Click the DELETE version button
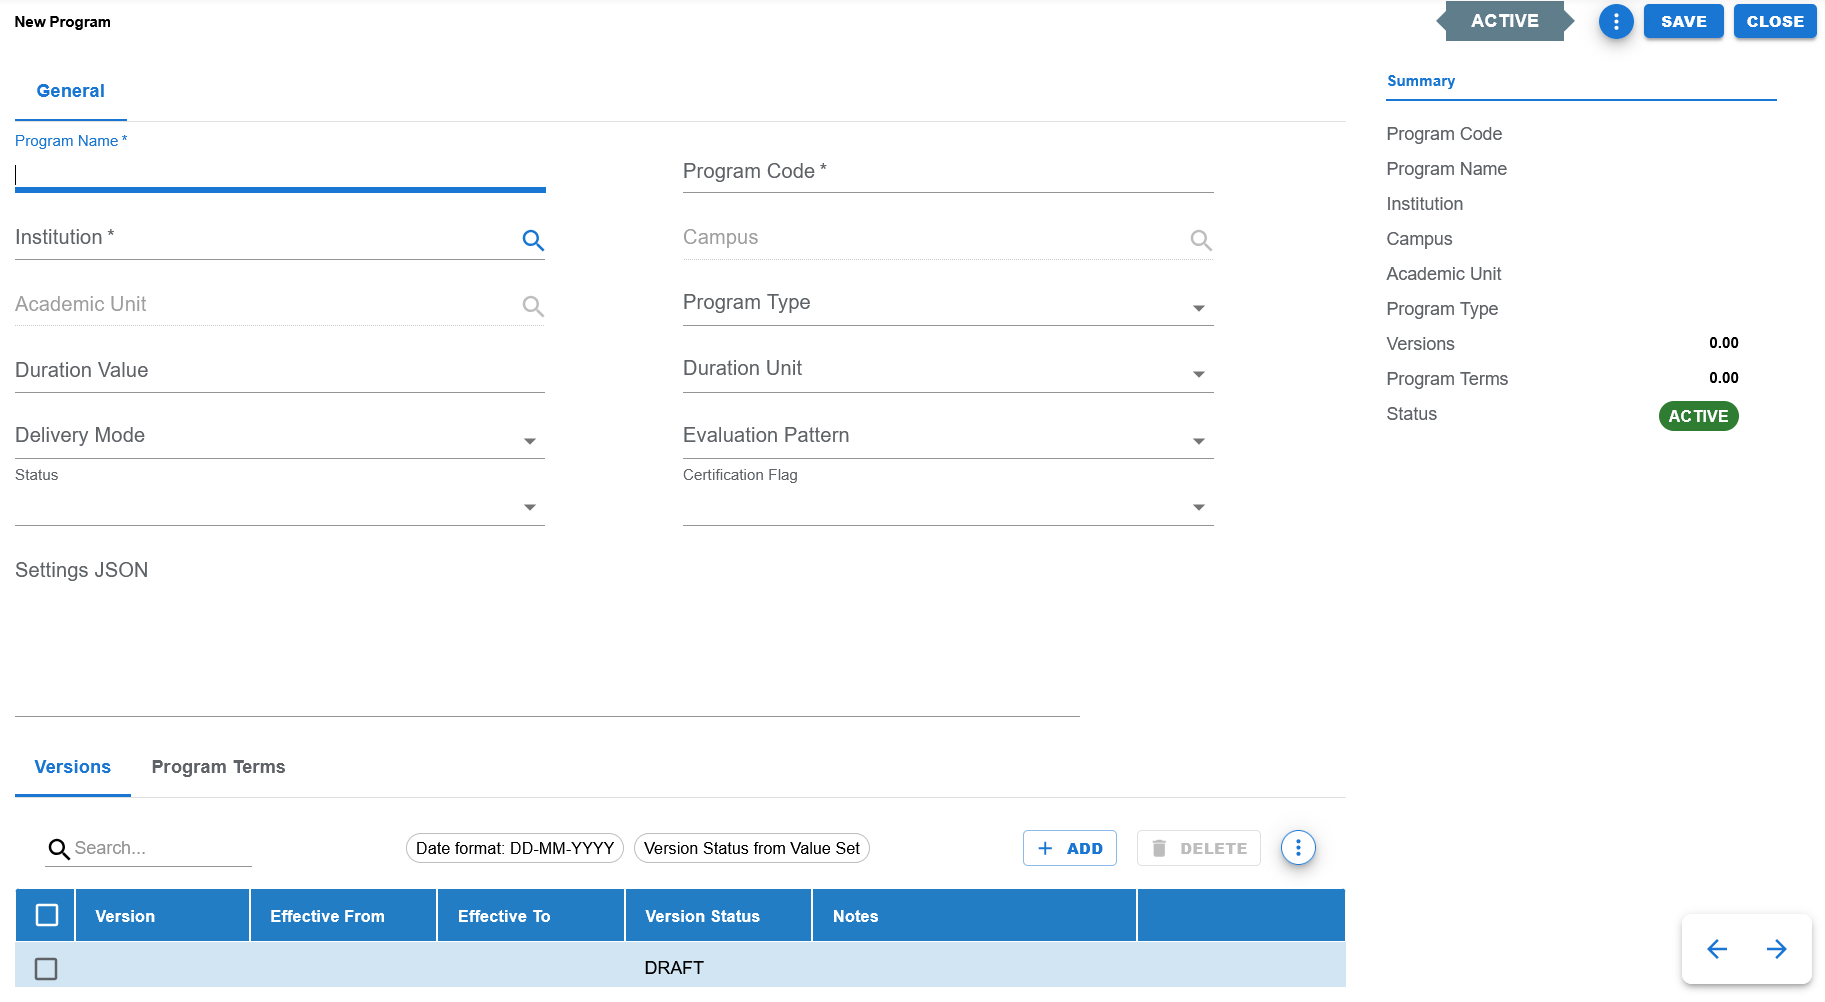This screenshot has width=1825, height=1002. pyautogui.click(x=1198, y=848)
